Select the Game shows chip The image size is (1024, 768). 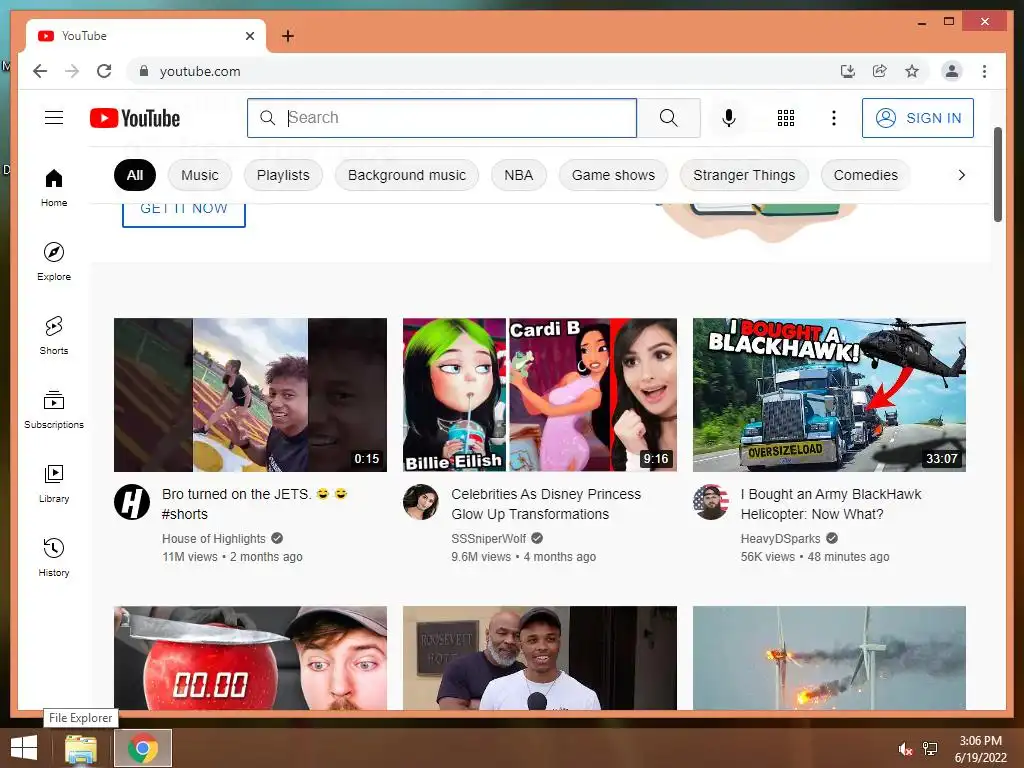613,175
